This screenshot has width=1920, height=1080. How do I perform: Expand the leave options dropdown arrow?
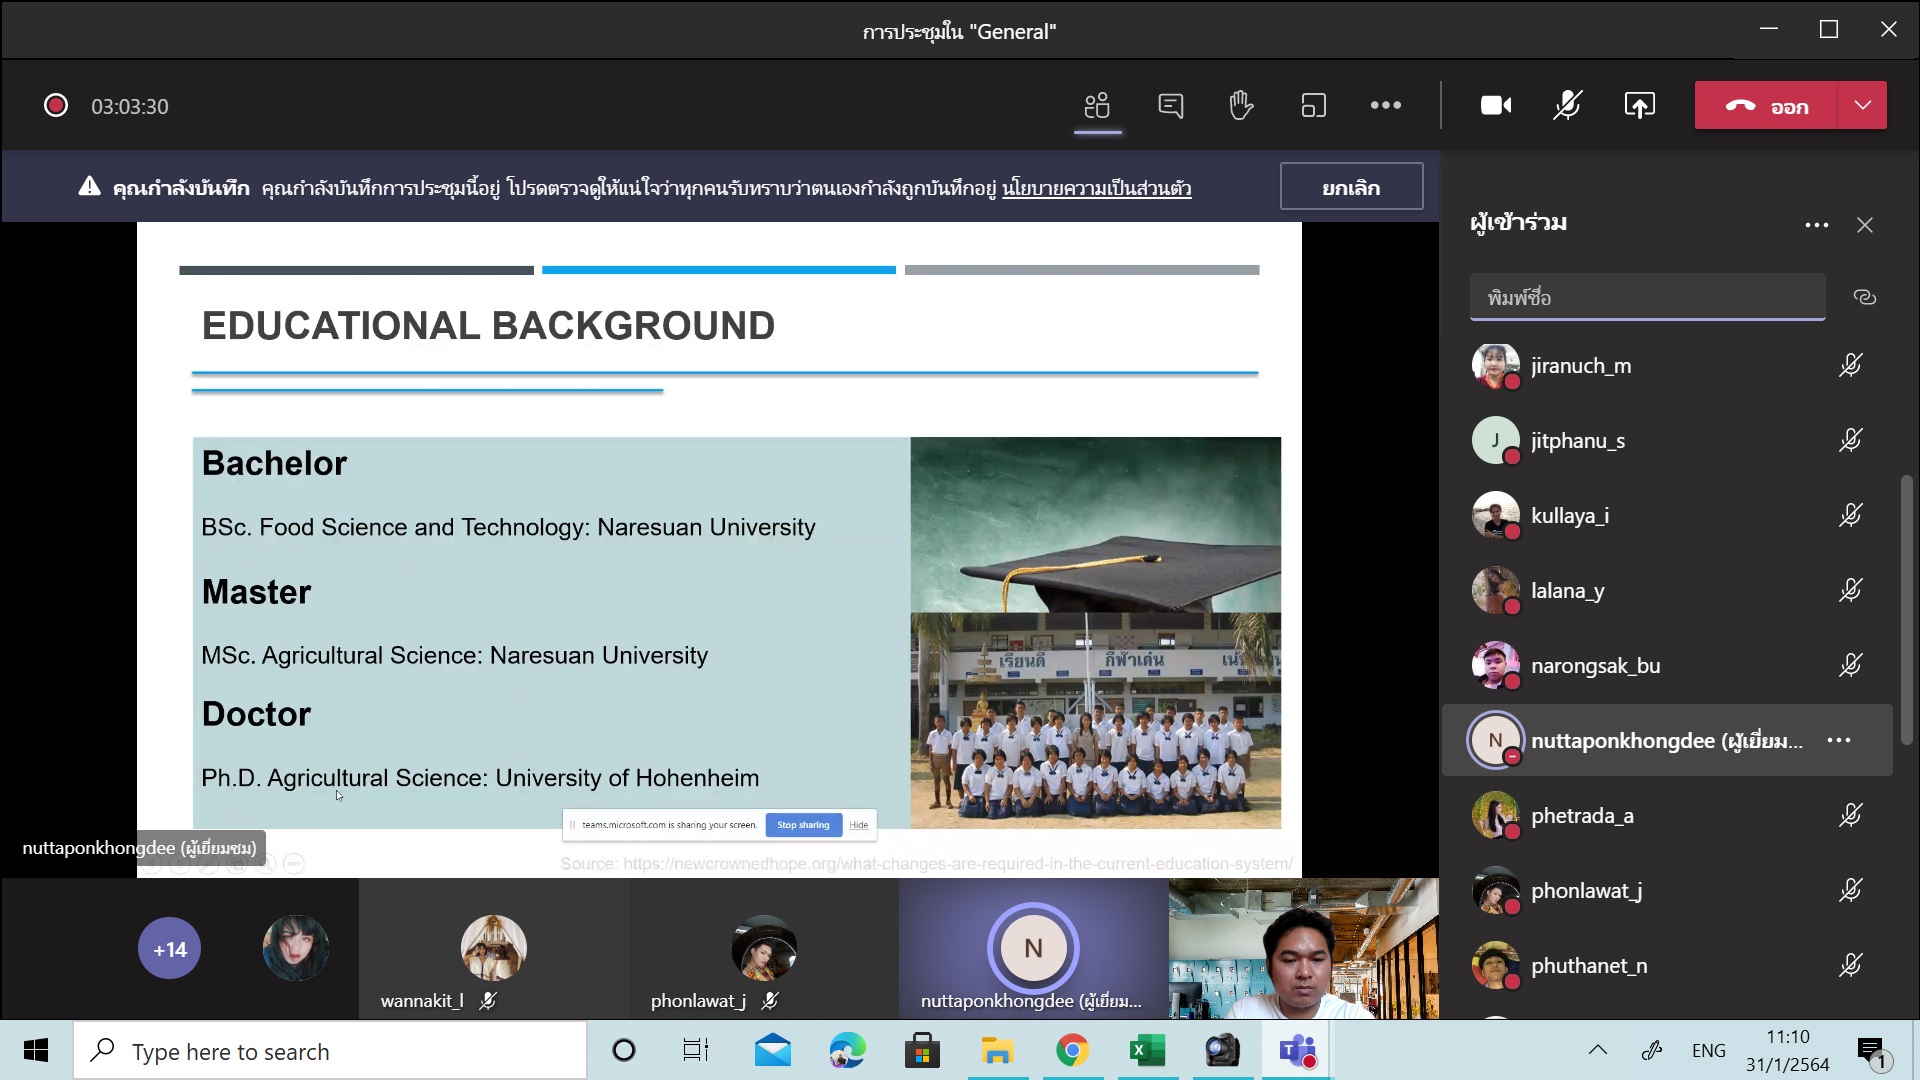pos(1862,105)
